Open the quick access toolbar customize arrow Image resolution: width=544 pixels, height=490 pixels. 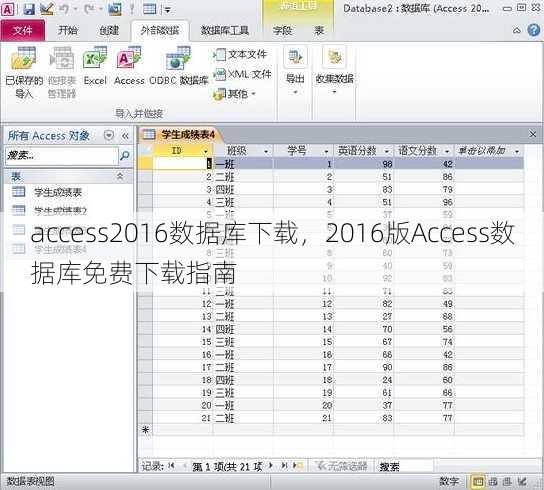[x=167, y=10]
